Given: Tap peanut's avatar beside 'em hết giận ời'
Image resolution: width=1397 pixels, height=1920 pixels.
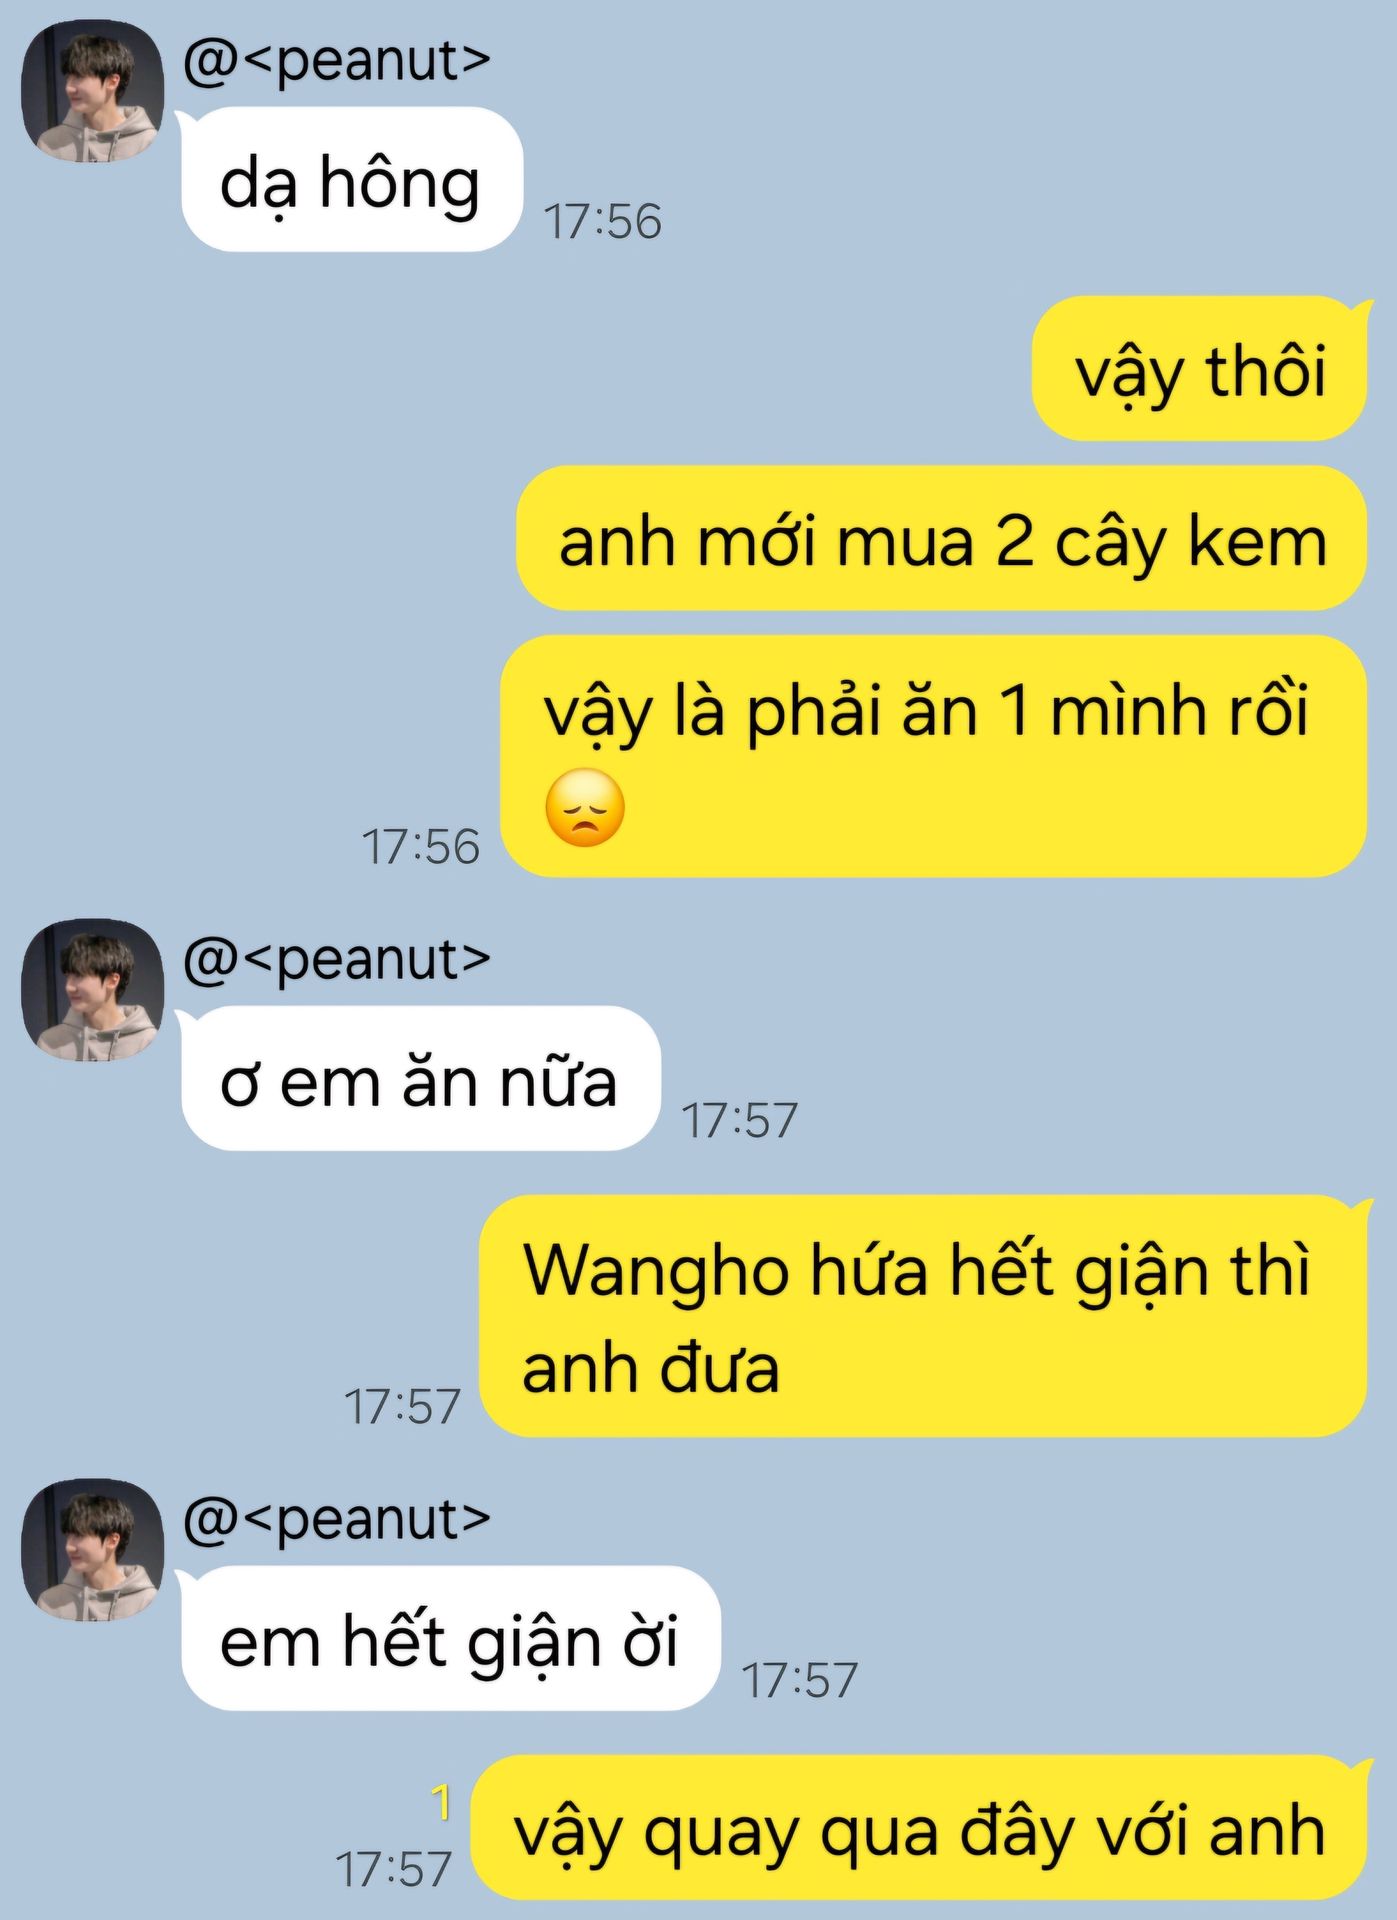Looking at the screenshot, I should click(x=93, y=1550).
